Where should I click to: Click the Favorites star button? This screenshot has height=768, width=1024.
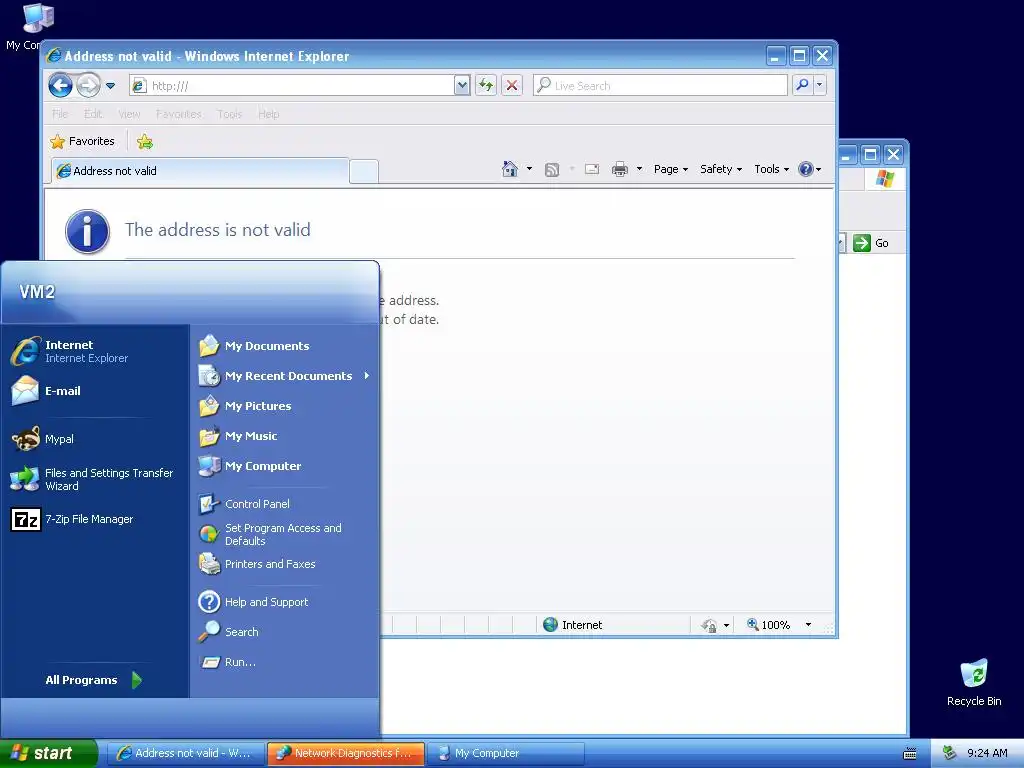pyautogui.click(x=82, y=141)
